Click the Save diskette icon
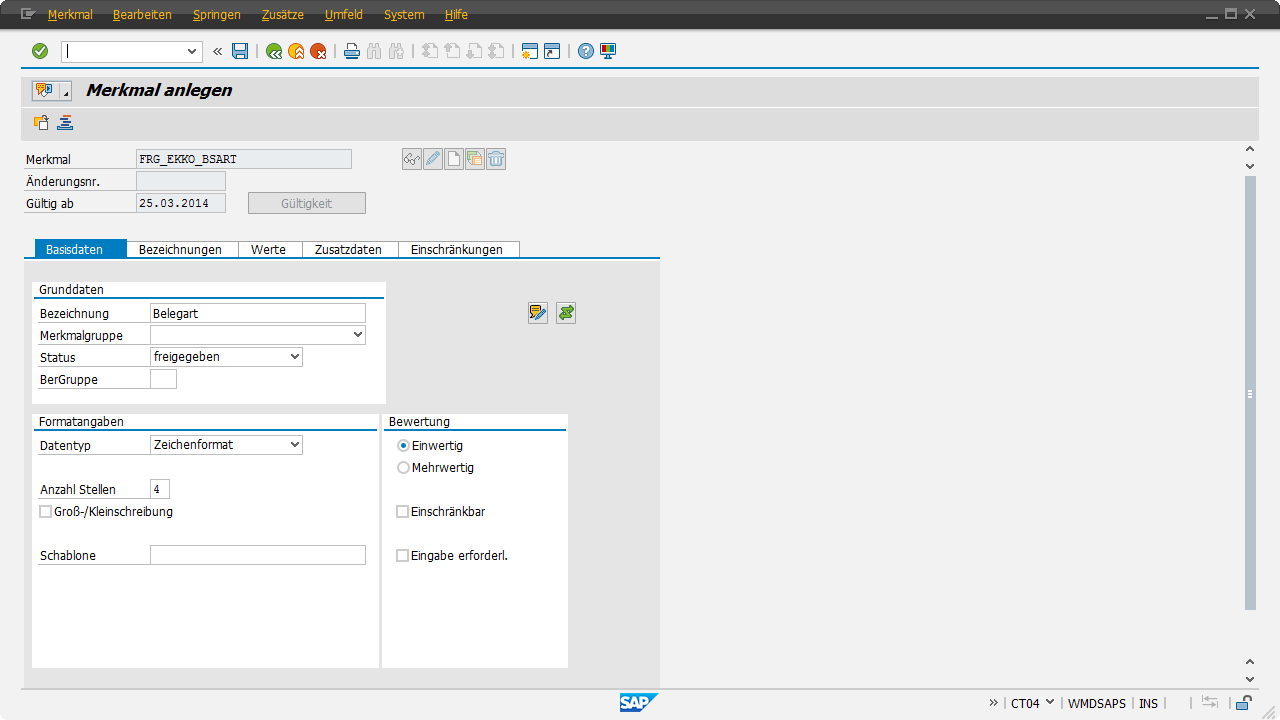Viewport: 1280px width, 720px height. (240, 51)
